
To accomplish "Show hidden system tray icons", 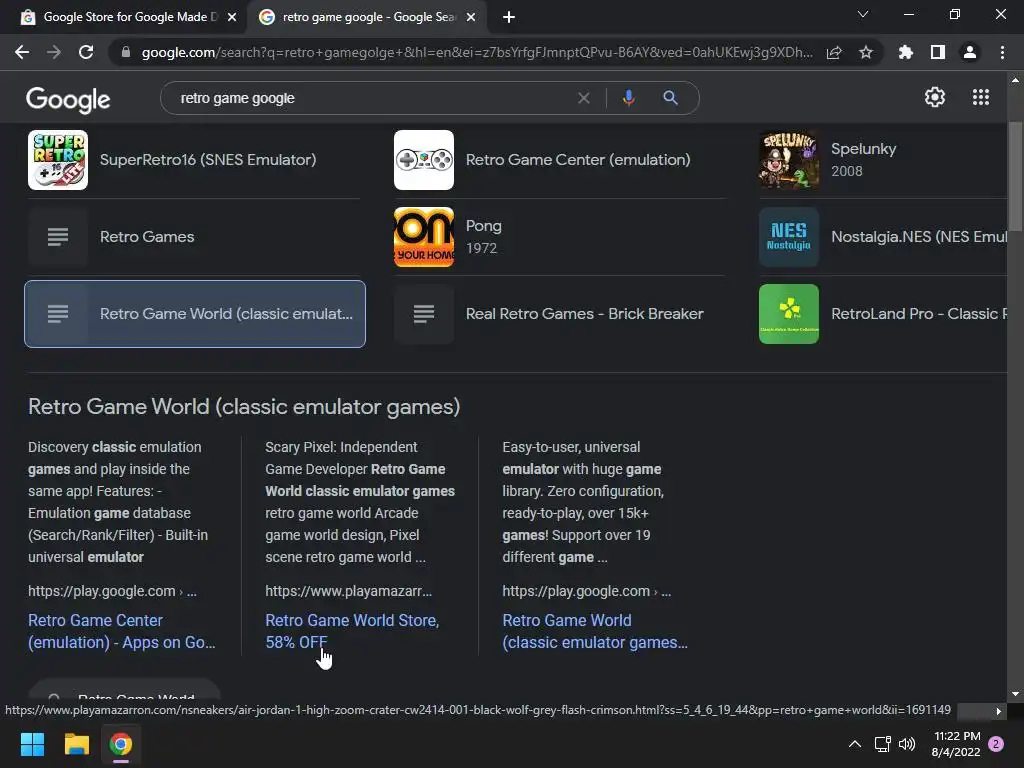I will point(854,744).
